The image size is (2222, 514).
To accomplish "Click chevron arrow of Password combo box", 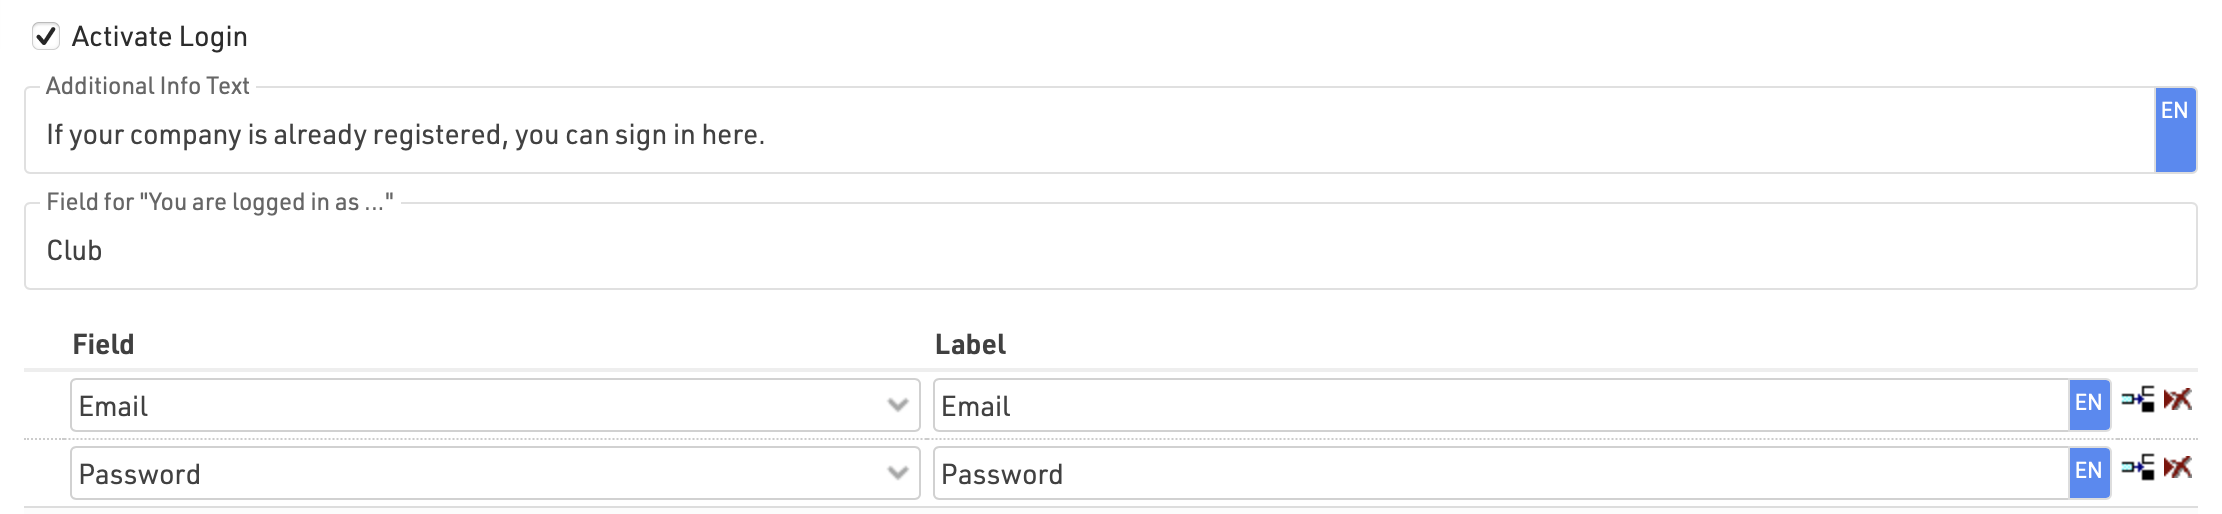I will (x=897, y=474).
